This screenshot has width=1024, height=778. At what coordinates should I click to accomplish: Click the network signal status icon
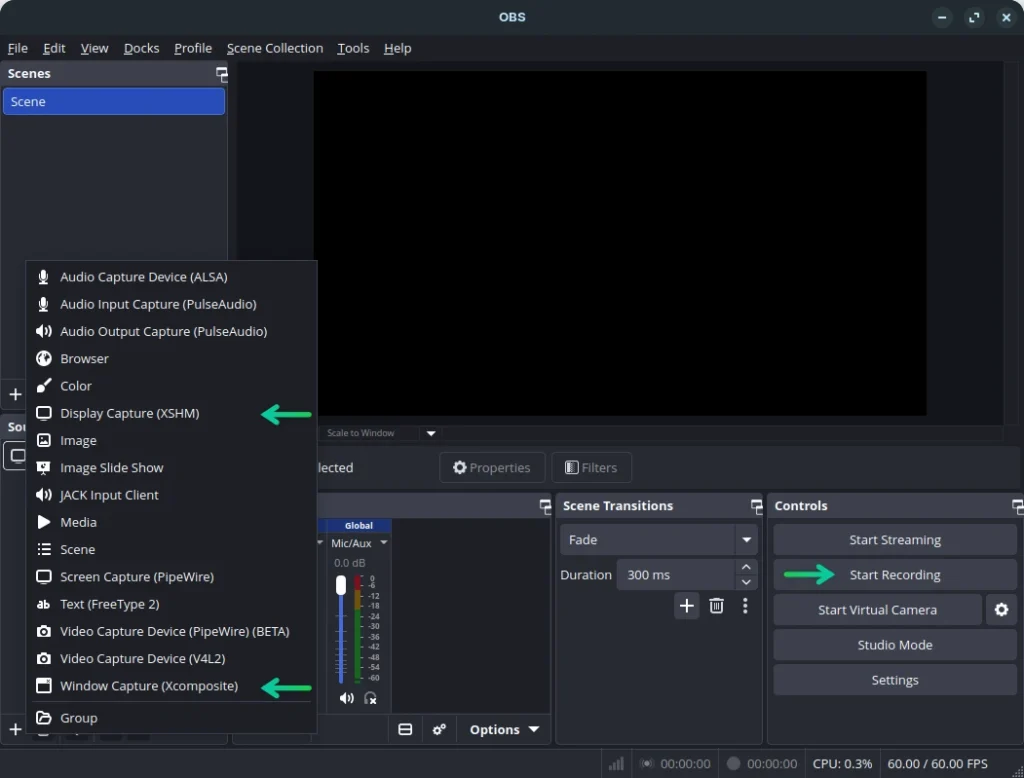pos(616,764)
